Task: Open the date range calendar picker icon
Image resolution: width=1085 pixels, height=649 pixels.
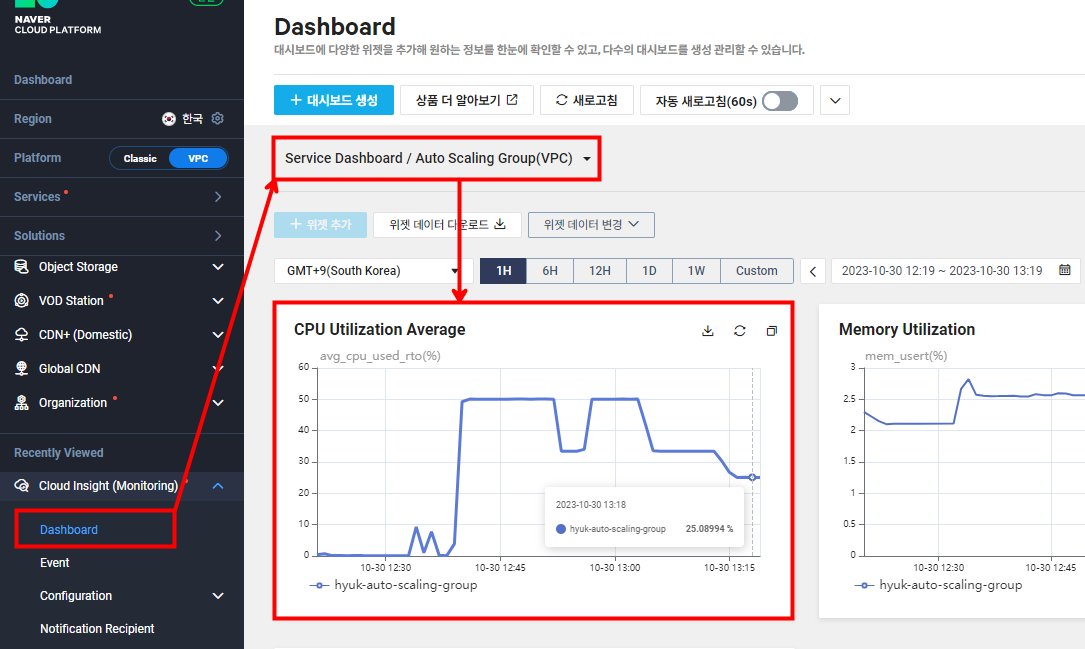Action: 1065,270
